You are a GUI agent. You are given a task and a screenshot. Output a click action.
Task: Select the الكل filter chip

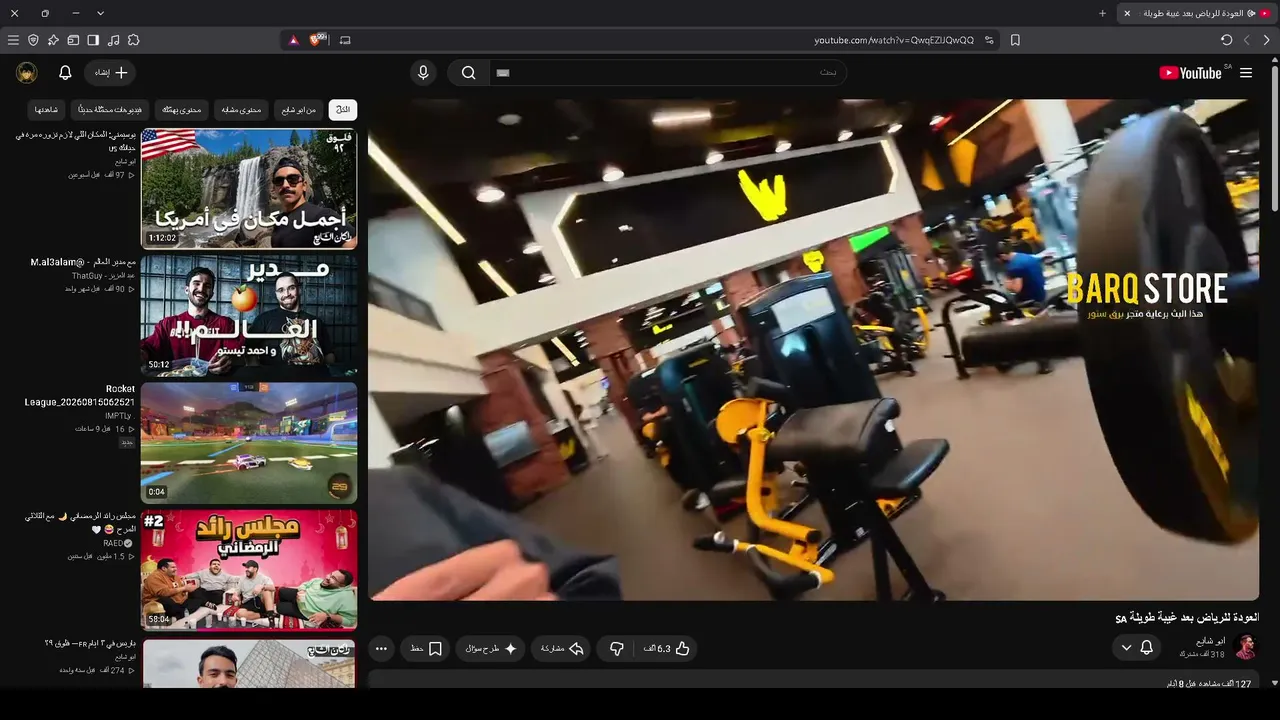(343, 110)
